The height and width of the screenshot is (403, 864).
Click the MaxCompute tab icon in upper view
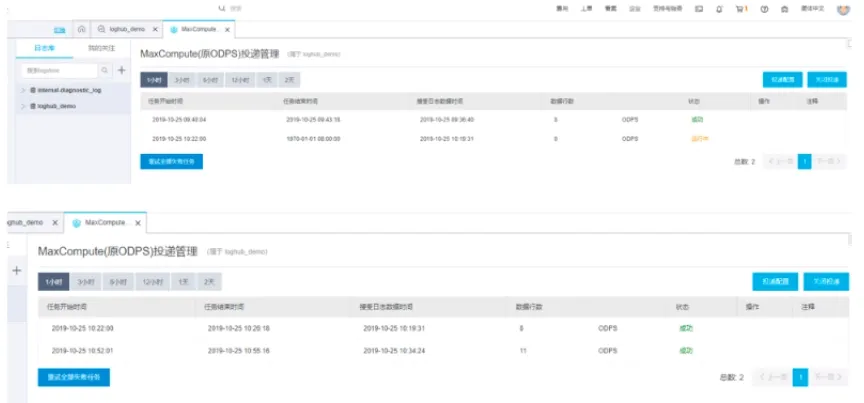click(x=174, y=30)
